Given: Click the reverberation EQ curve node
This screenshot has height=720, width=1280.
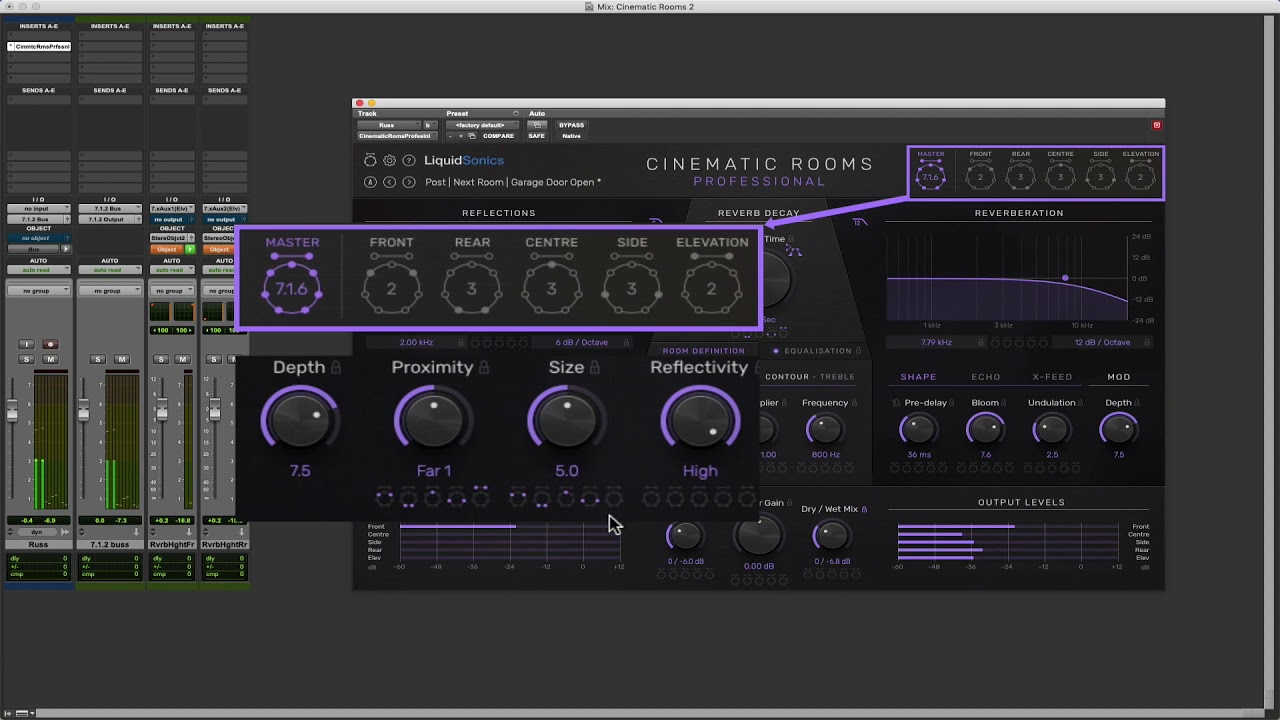Looking at the screenshot, I should [x=1065, y=278].
